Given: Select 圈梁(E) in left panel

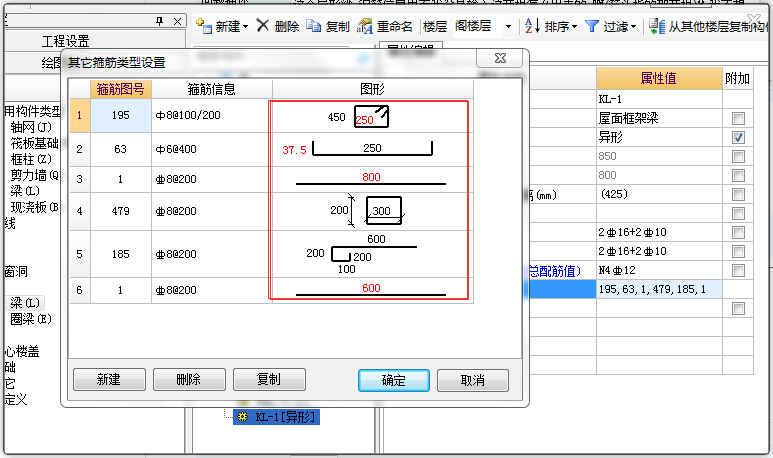Looking at the screenshot, I should pyautogui.click(x=31, y=319).
